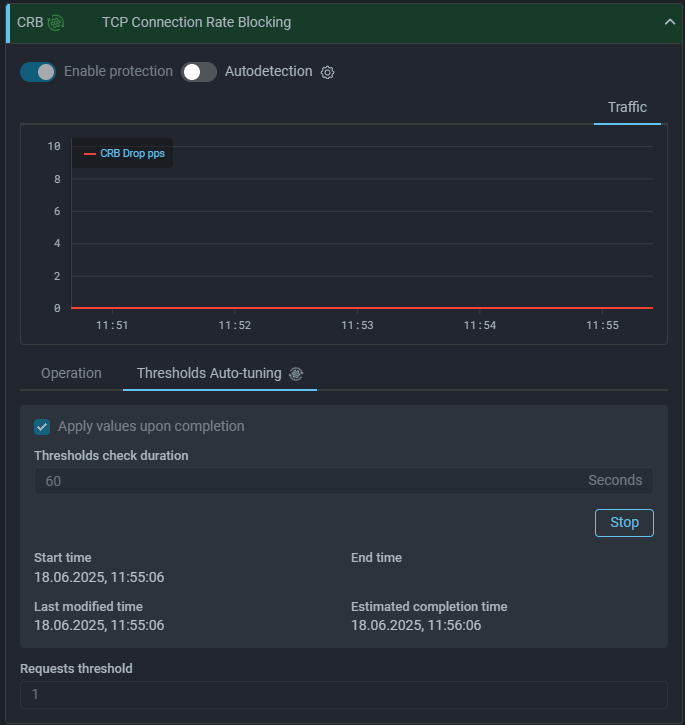This screenshot has width=685, height=725.
Task: Collapse the TCP Connection Rate Blocking panel
Action: click(670, 22)
